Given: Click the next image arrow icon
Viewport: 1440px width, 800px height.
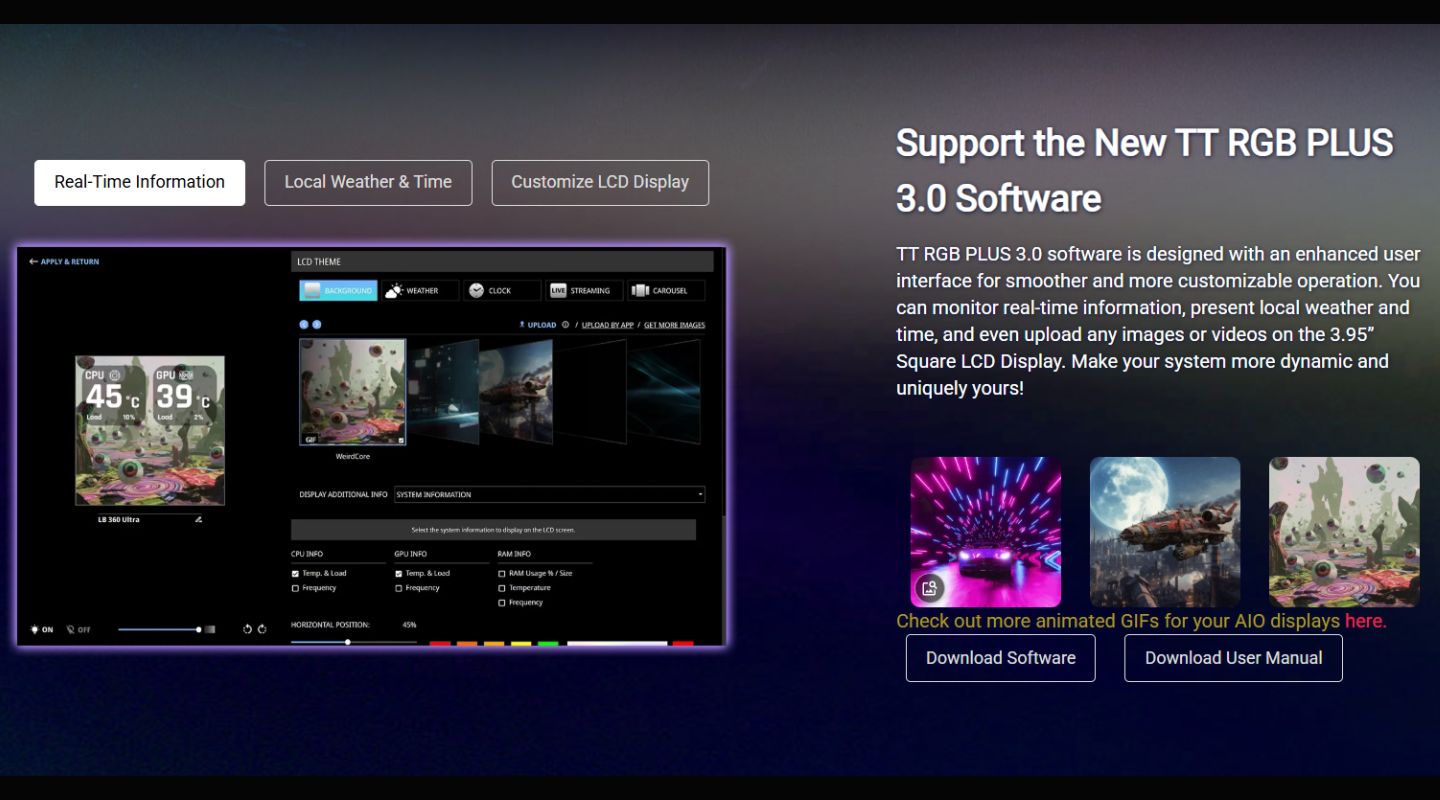Looking at the screenshot, I should pyautogui.click(x=317, y=324).
